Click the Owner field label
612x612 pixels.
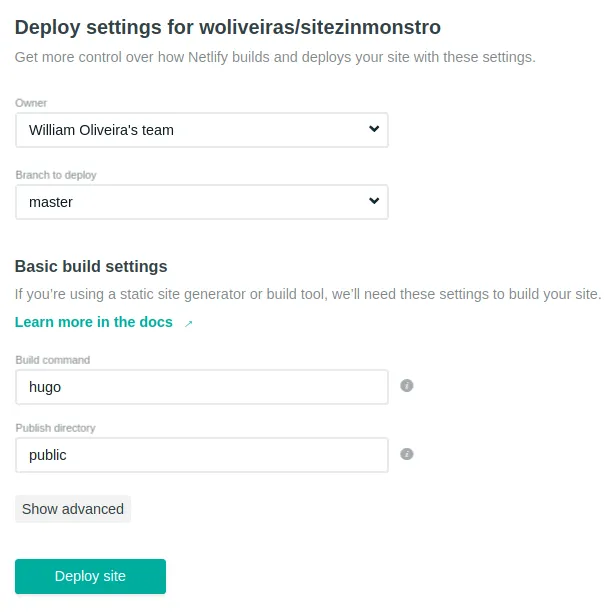tap(31, 103)
